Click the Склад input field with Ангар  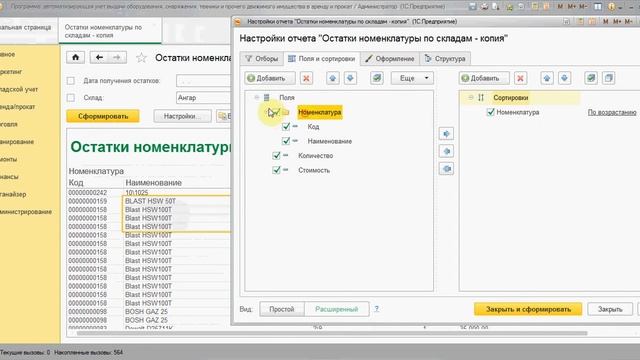click(204, 98)
